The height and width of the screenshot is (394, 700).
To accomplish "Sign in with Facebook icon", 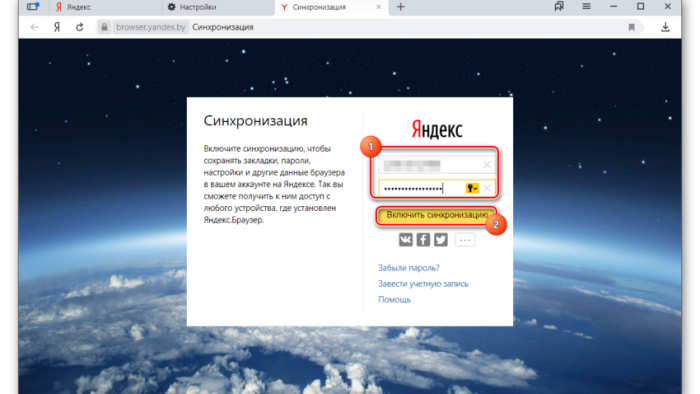I will 423,240.
